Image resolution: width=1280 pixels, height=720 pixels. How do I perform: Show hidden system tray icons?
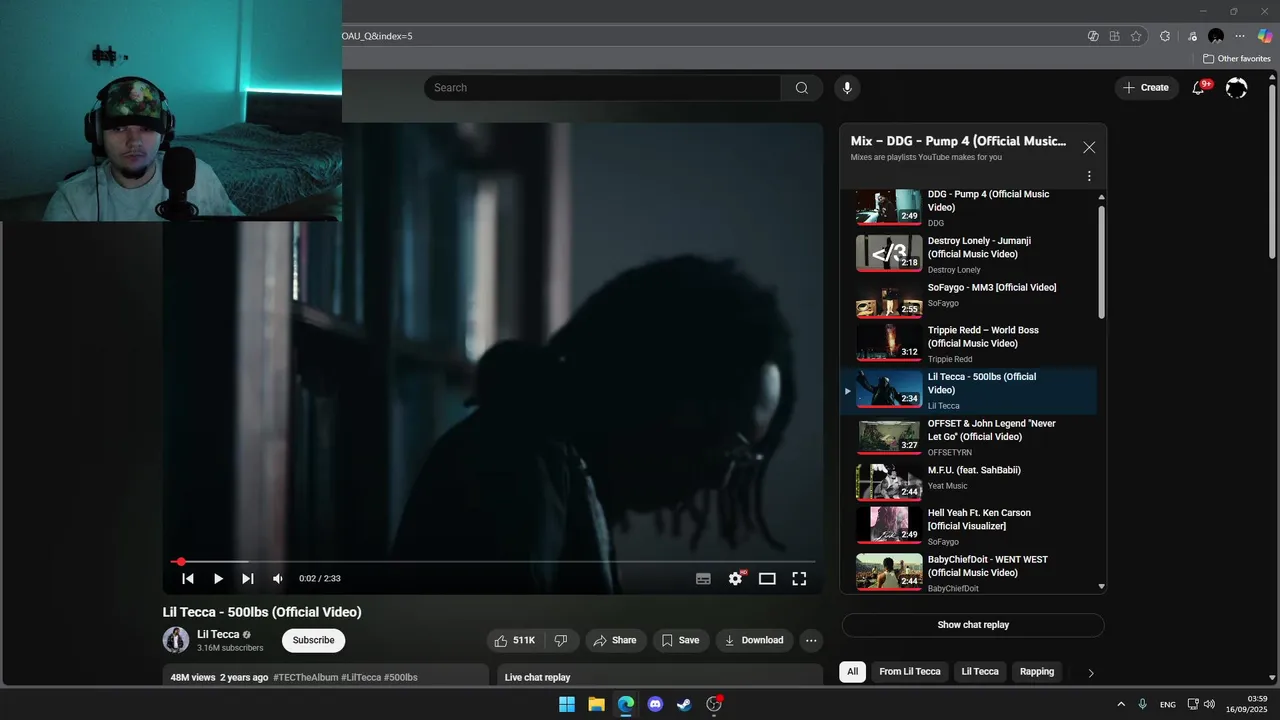point(1120,704)
